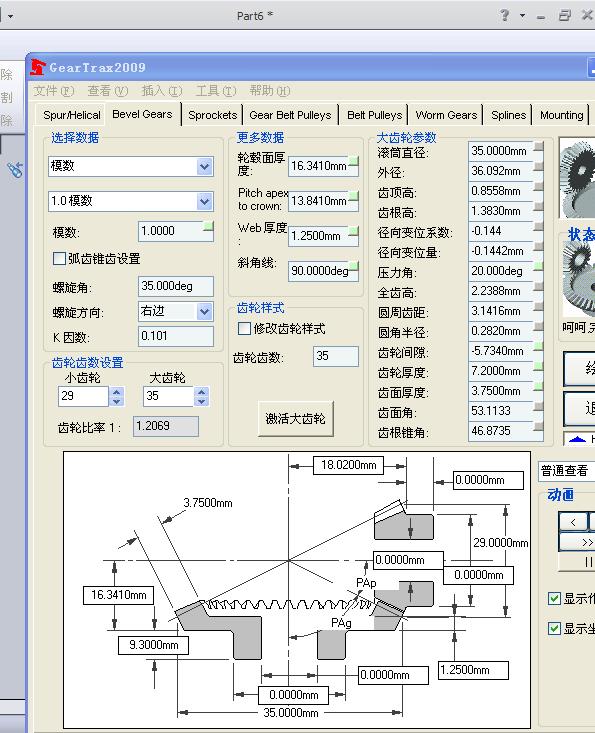Open the 帮助(H) menu
The width and height of the screenshot is (595, 733).
click(x=270, y=91)
